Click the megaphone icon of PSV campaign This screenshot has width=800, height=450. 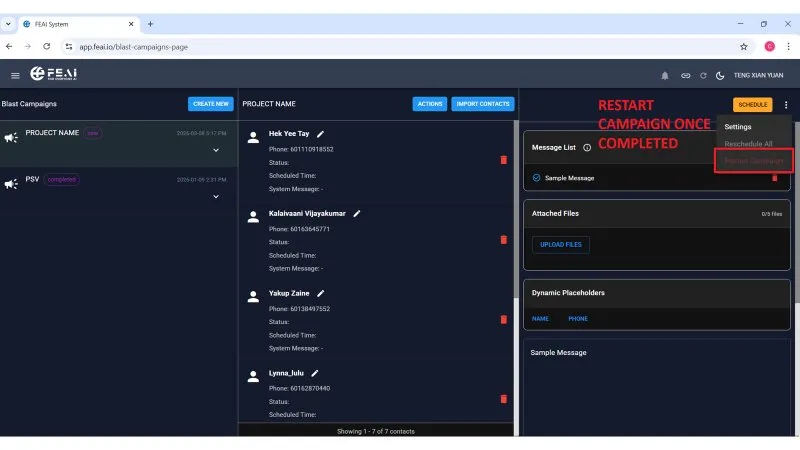point(11,184)
